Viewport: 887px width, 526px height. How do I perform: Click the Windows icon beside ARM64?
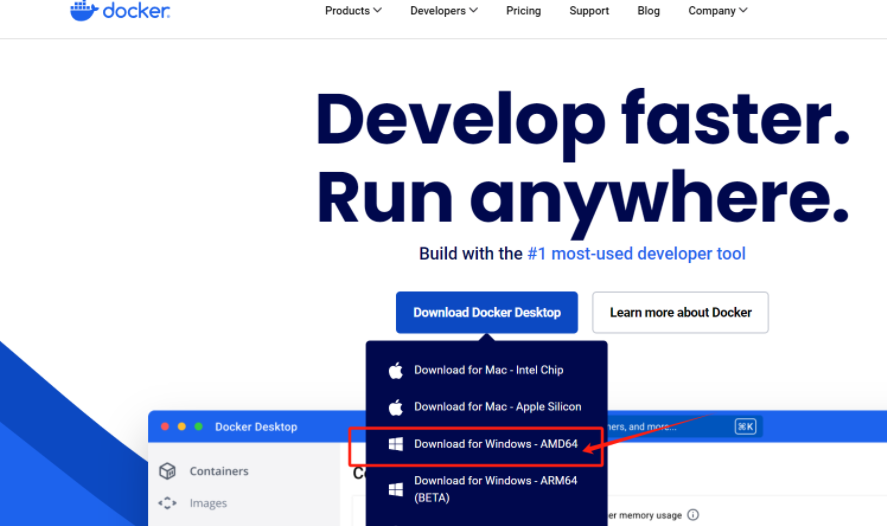pos(395,489)
